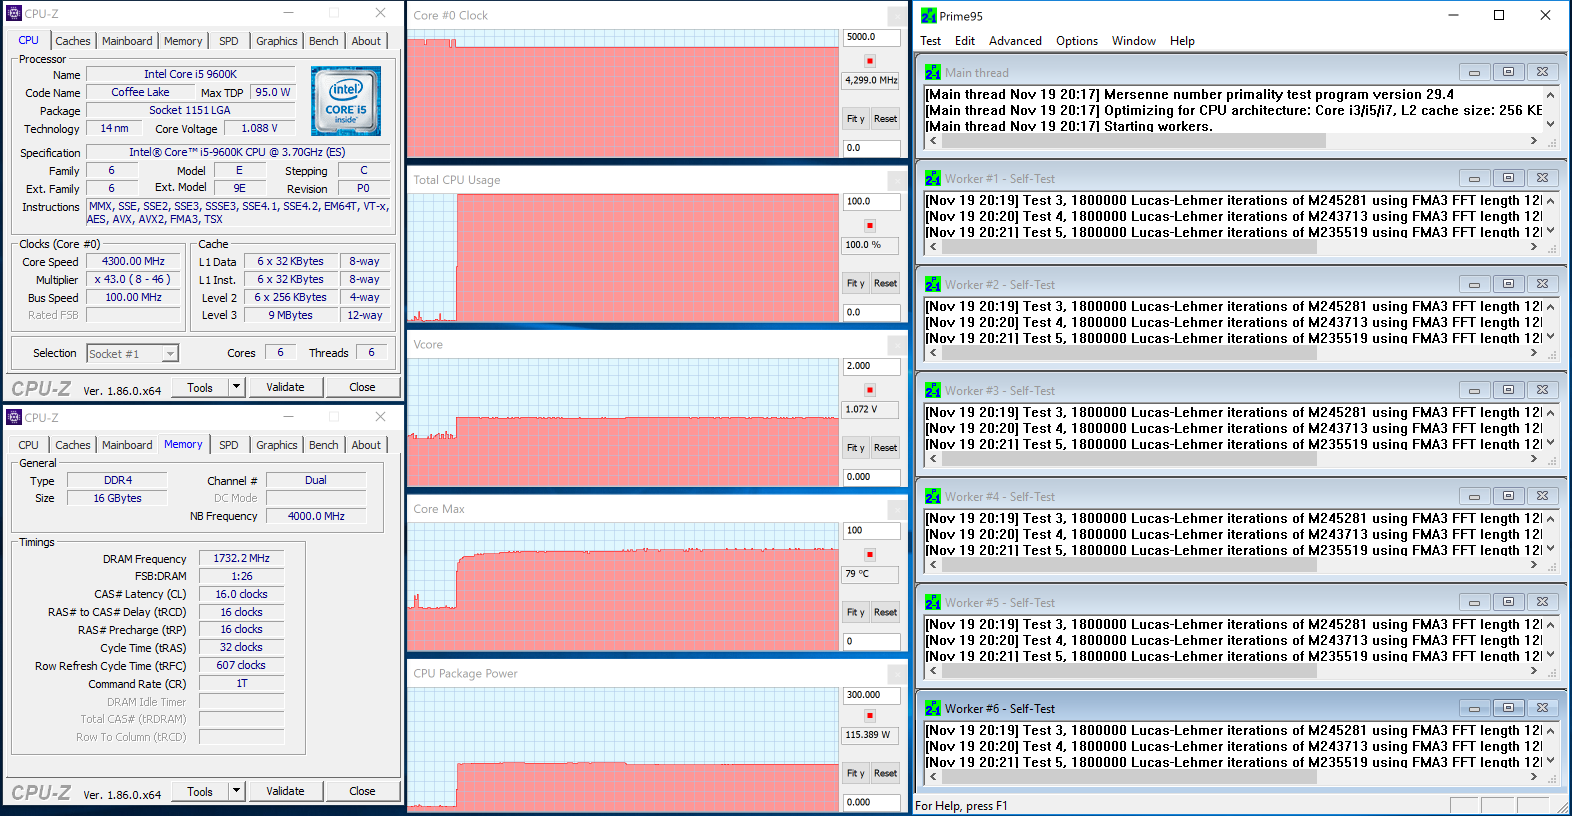Image resolution: width=1572 pixels, height=816 pixels.
Task: Click the Worker #6 Self-Test window icon
Action: (933, 708)
